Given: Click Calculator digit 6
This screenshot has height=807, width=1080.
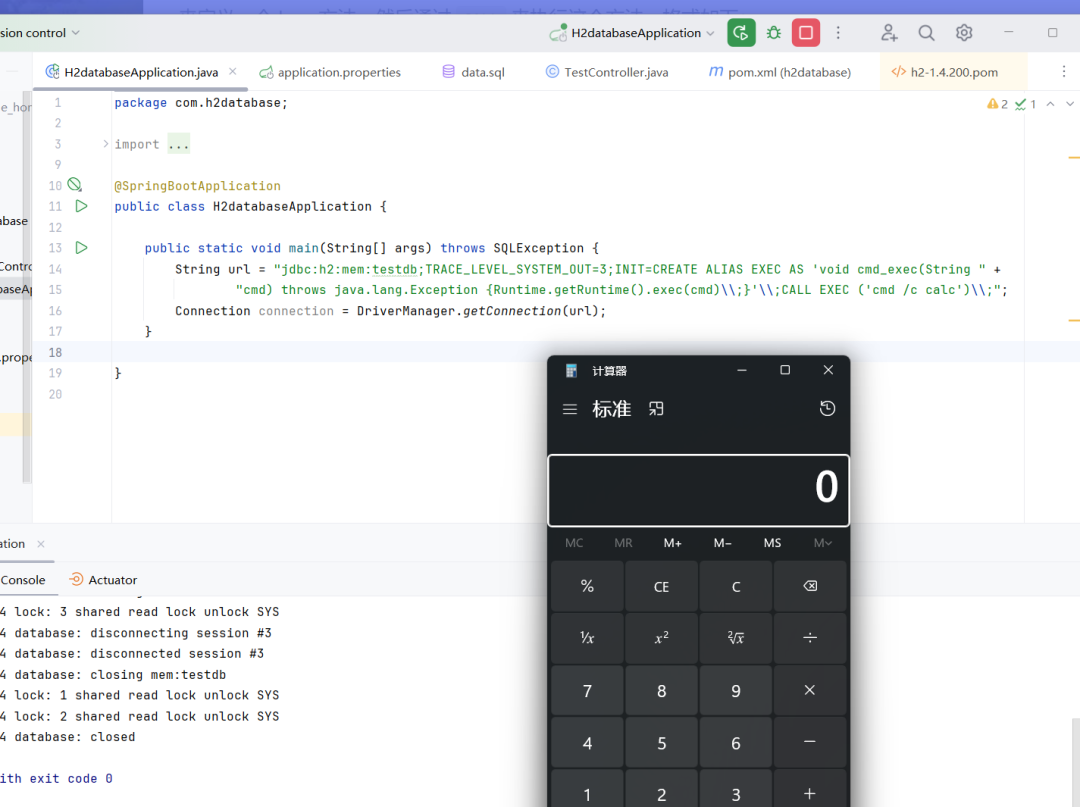Looking at the screenshot, I should pos(736,743).
